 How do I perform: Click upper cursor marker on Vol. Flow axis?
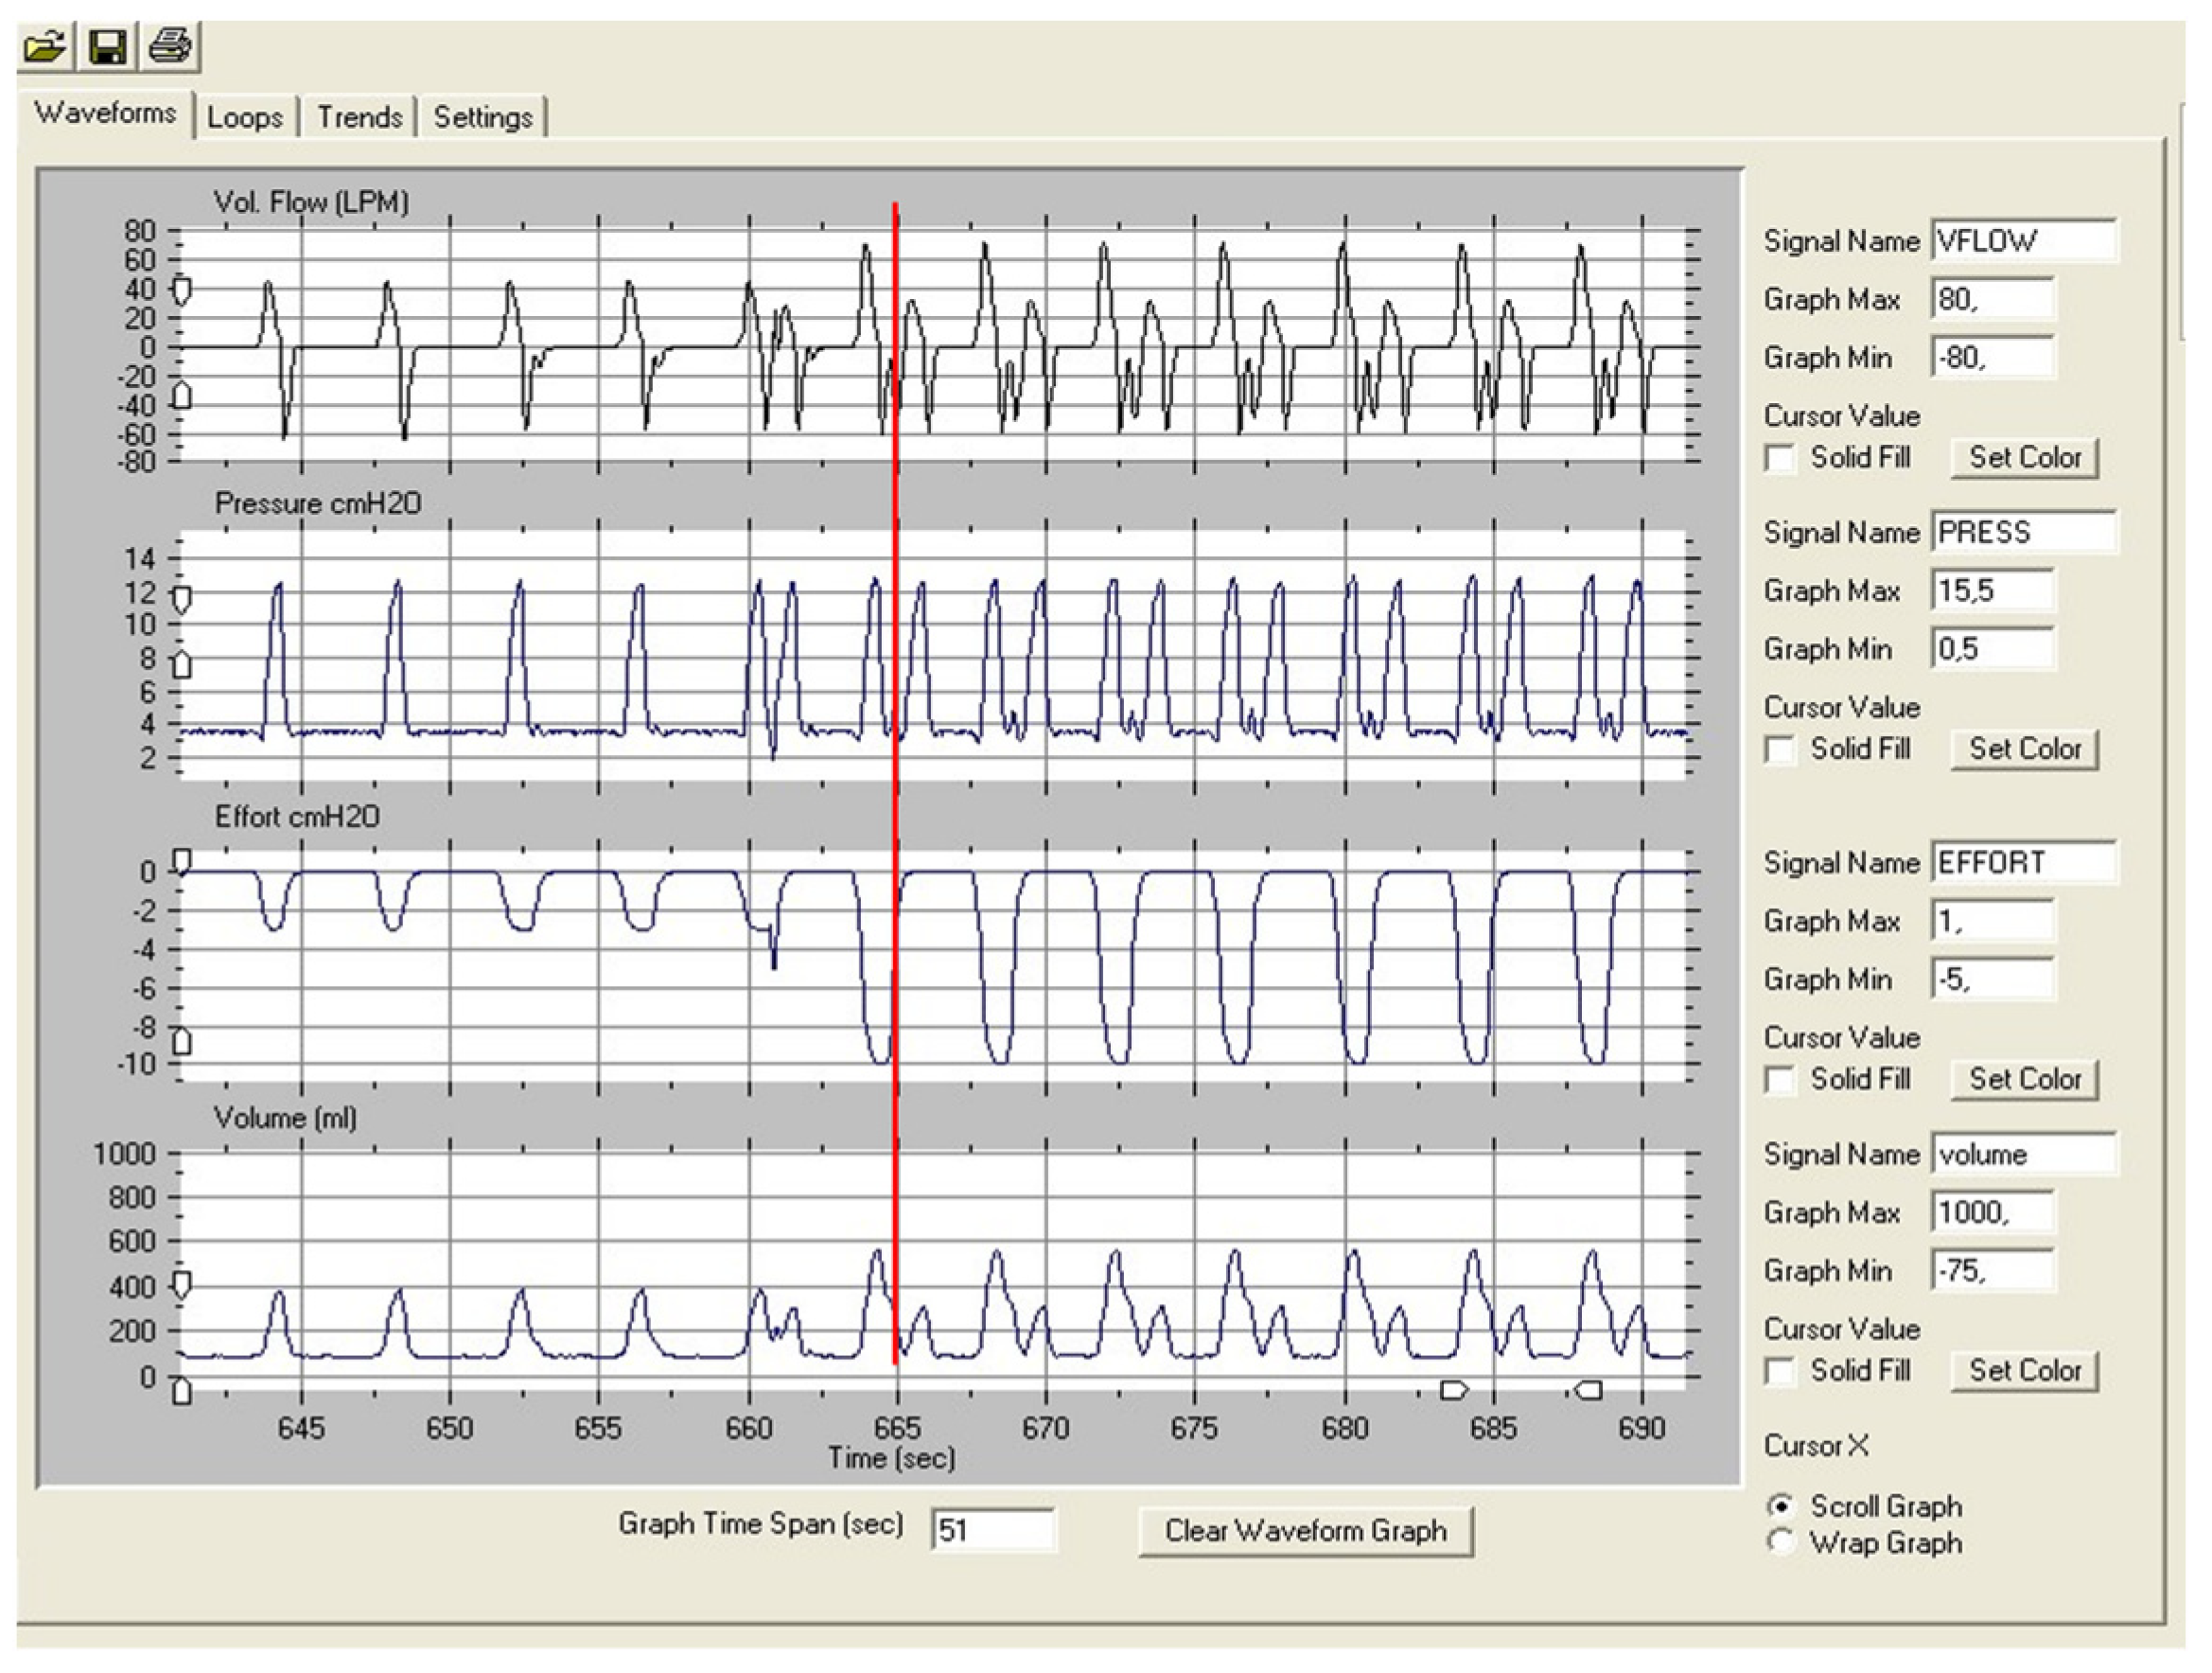coord(182,291)
